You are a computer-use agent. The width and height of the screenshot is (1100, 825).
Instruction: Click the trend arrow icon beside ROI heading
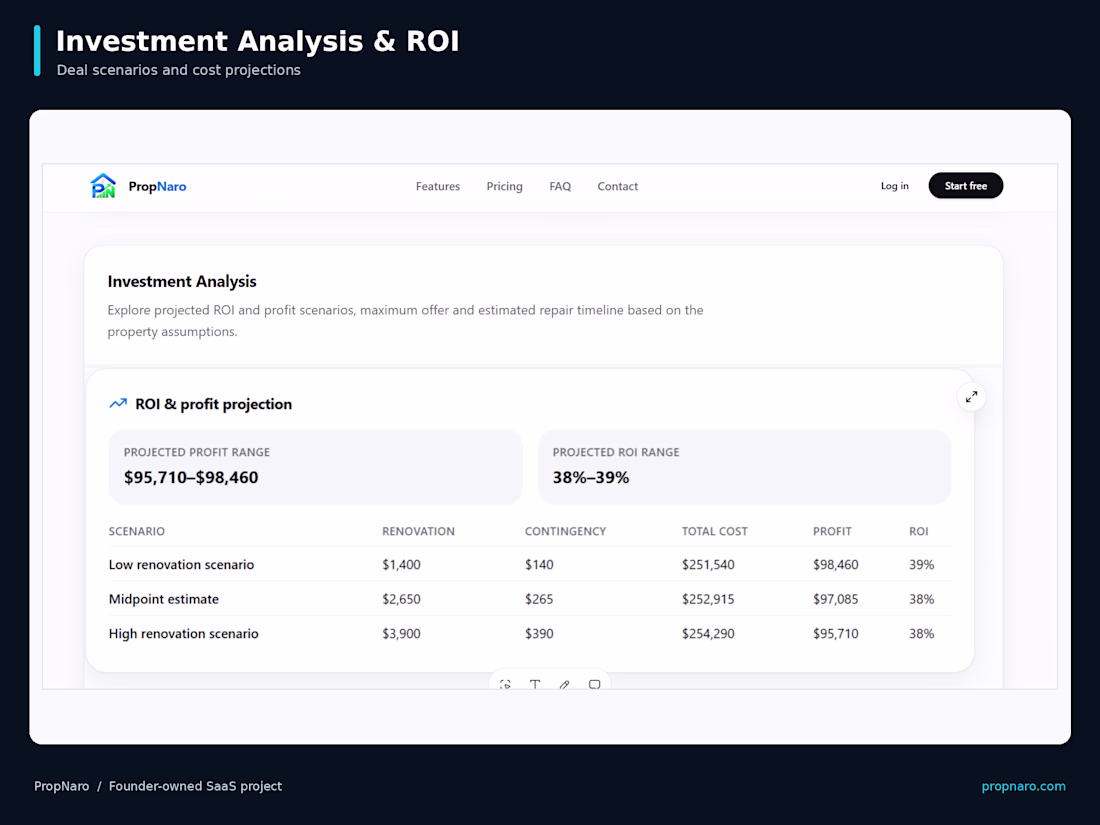coord(118,403)
